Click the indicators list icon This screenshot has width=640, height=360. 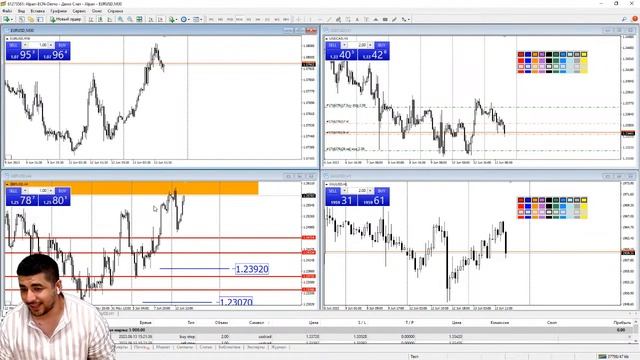[x=171, y=19]
